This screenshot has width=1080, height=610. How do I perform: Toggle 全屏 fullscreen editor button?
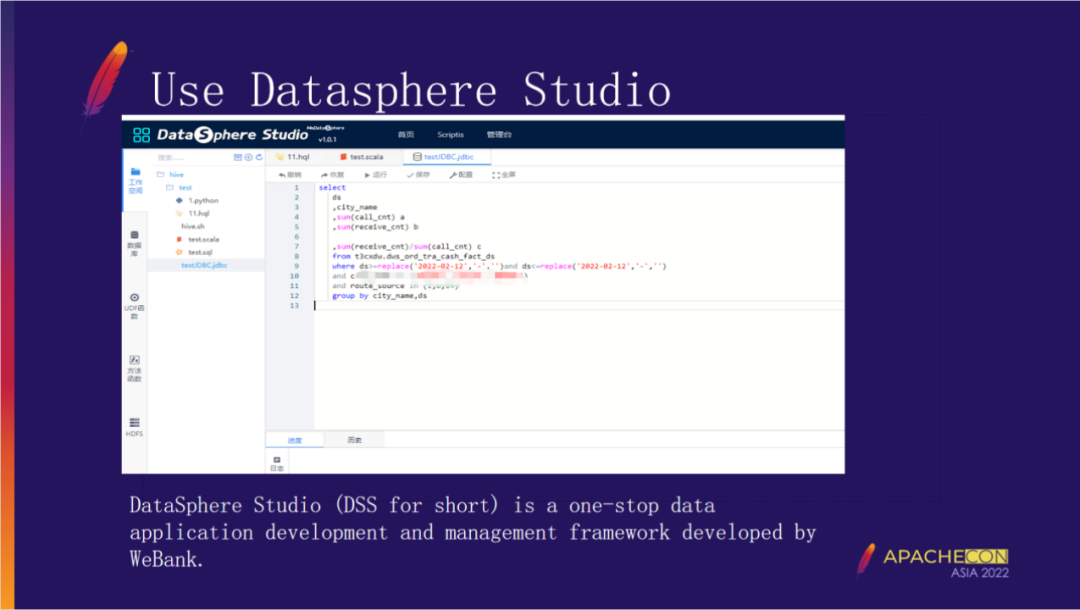pyautogui.click(x=503, y=175)
